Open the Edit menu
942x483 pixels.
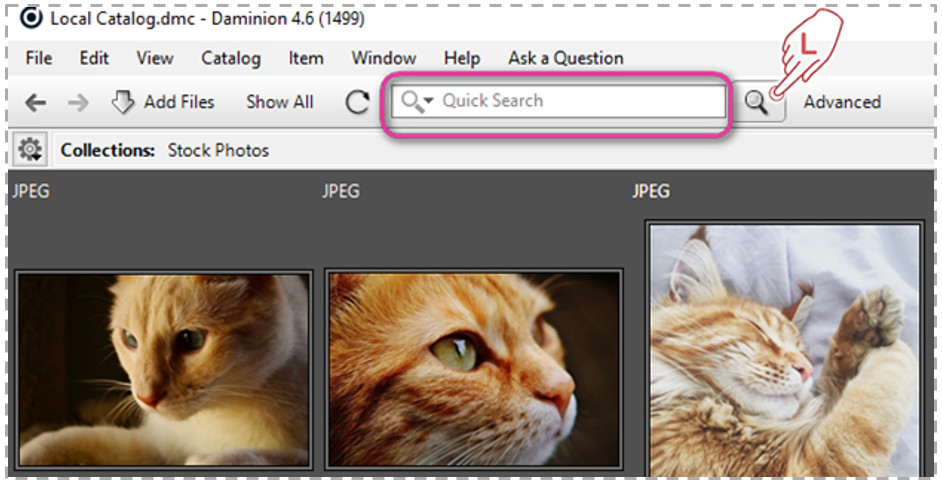pos(94,58)
